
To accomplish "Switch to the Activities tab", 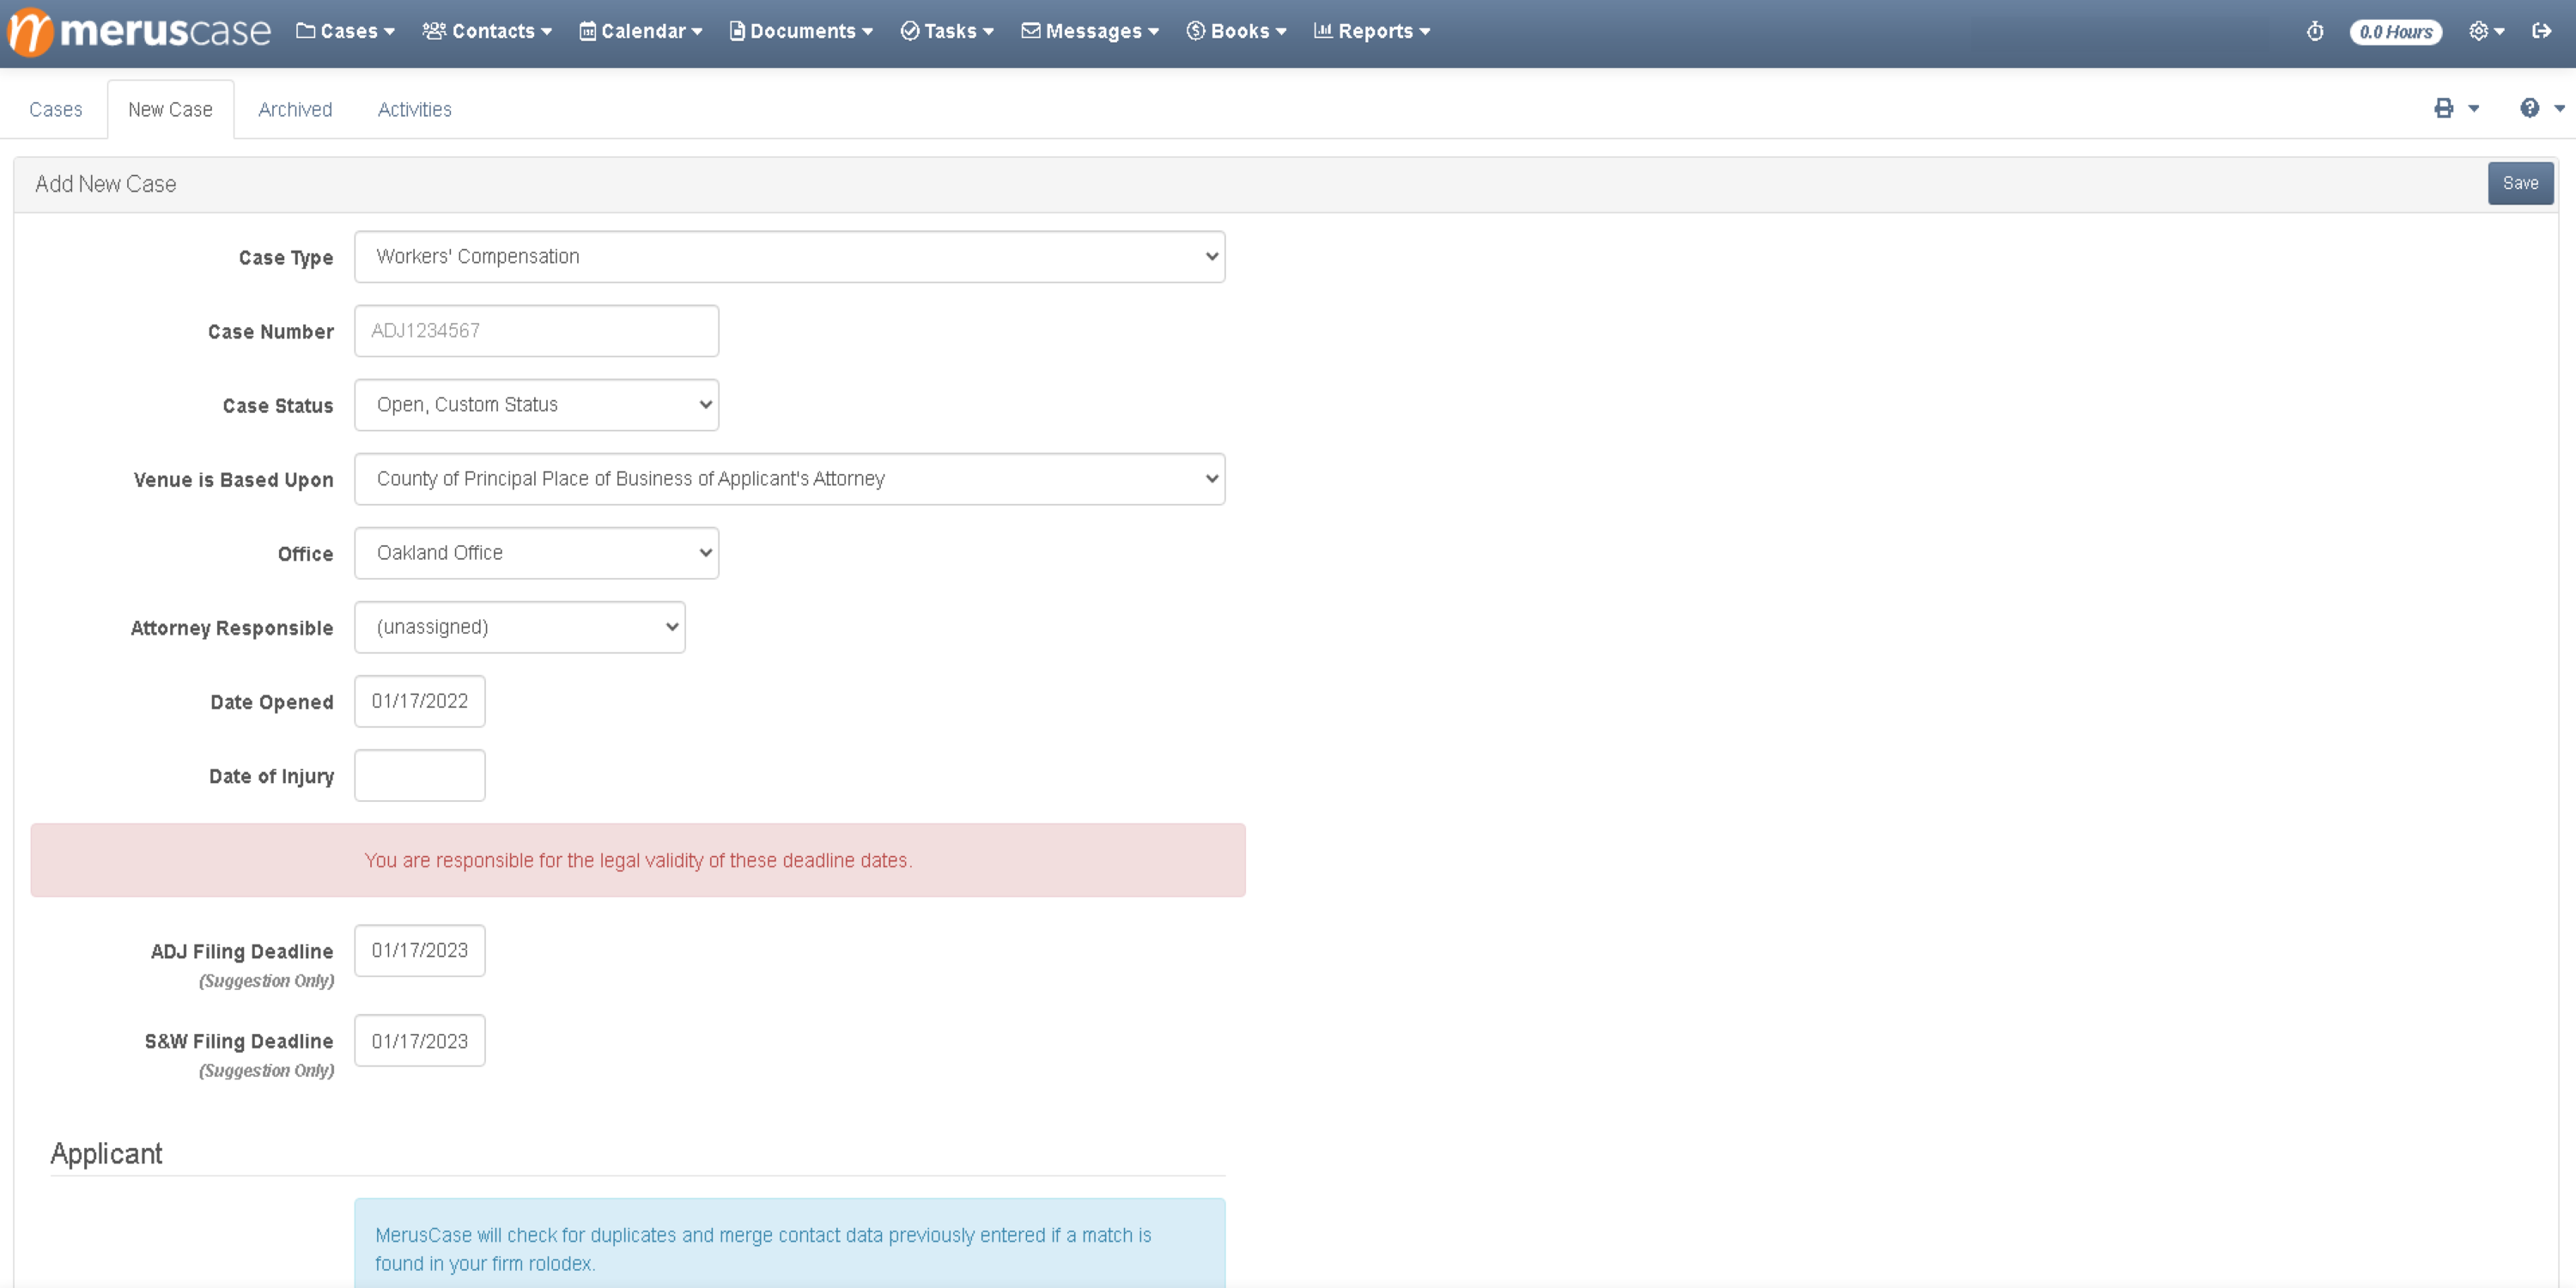I will coord(414,109).
